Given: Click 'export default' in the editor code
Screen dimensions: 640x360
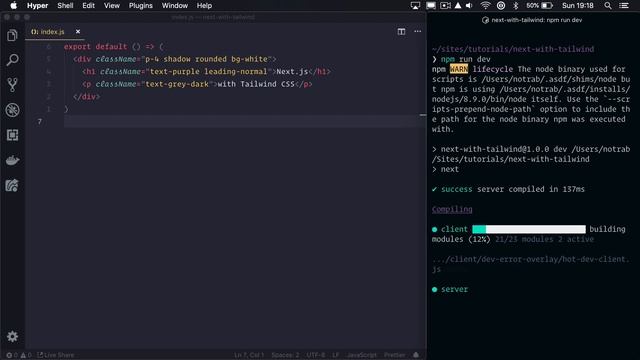Looking at the screenshot, I should pyautogui.click(x=95, y=47).
